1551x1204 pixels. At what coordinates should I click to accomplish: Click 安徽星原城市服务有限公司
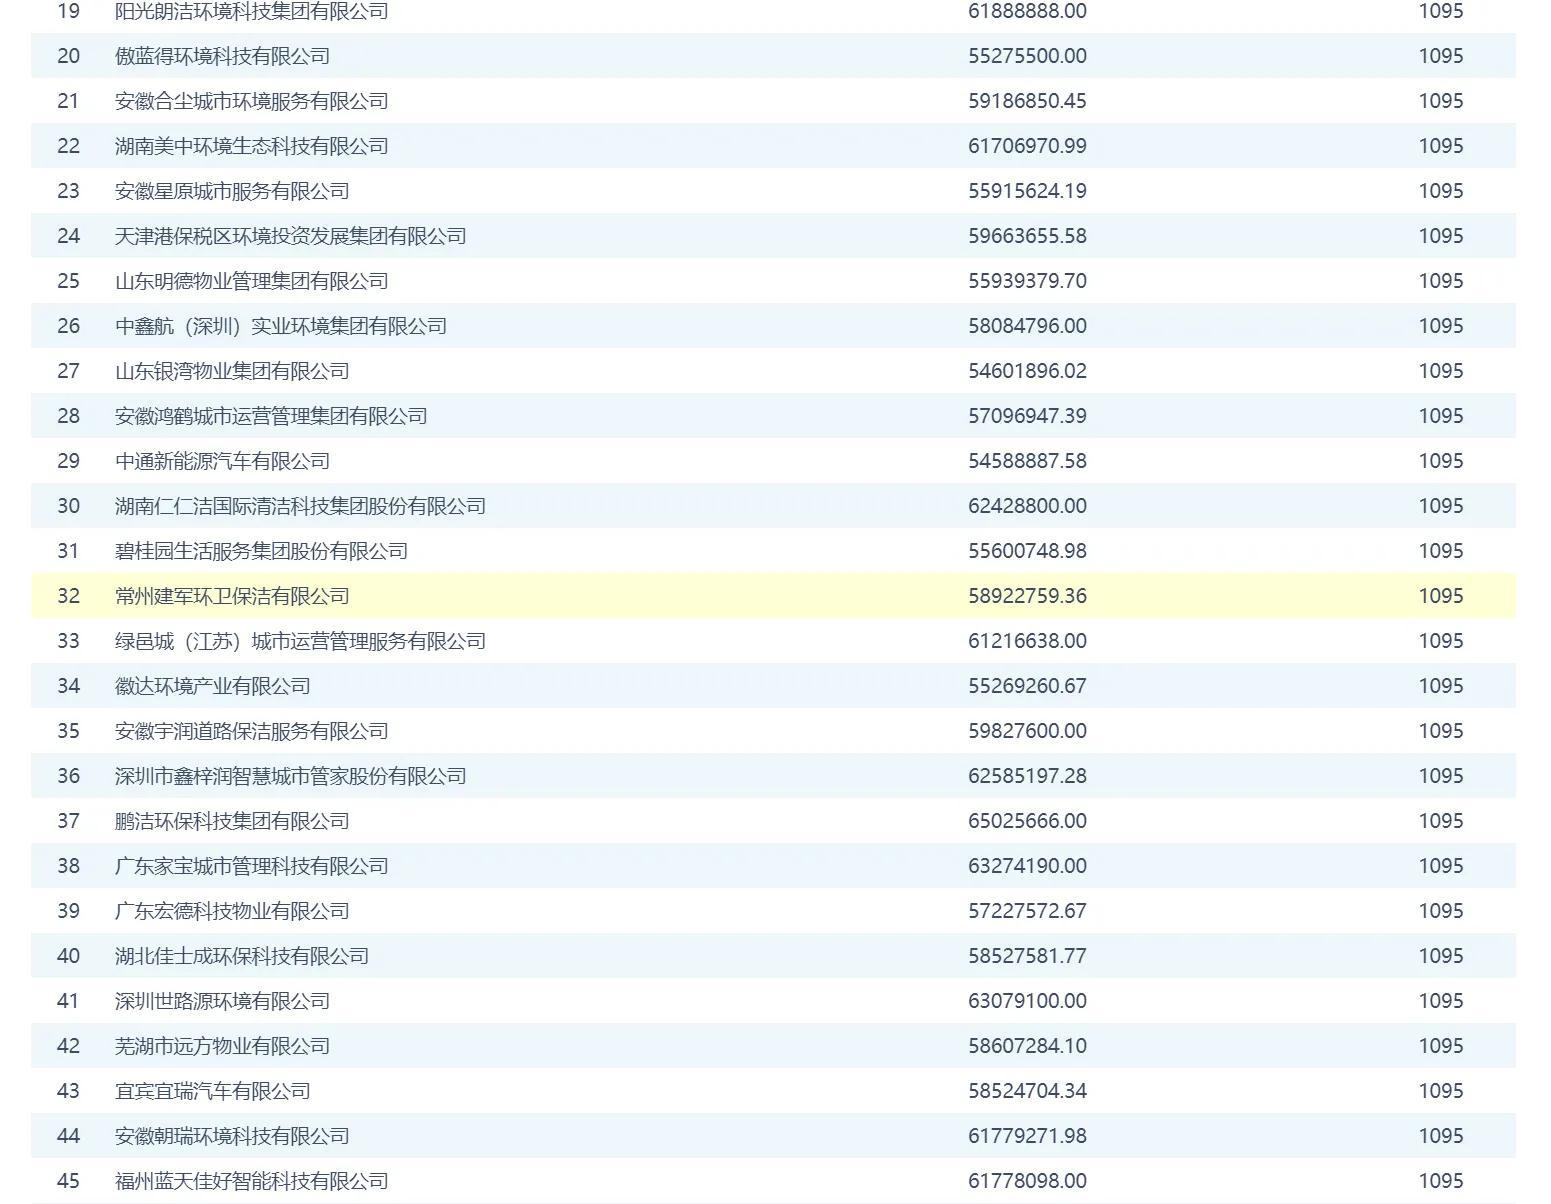[232, 191]
